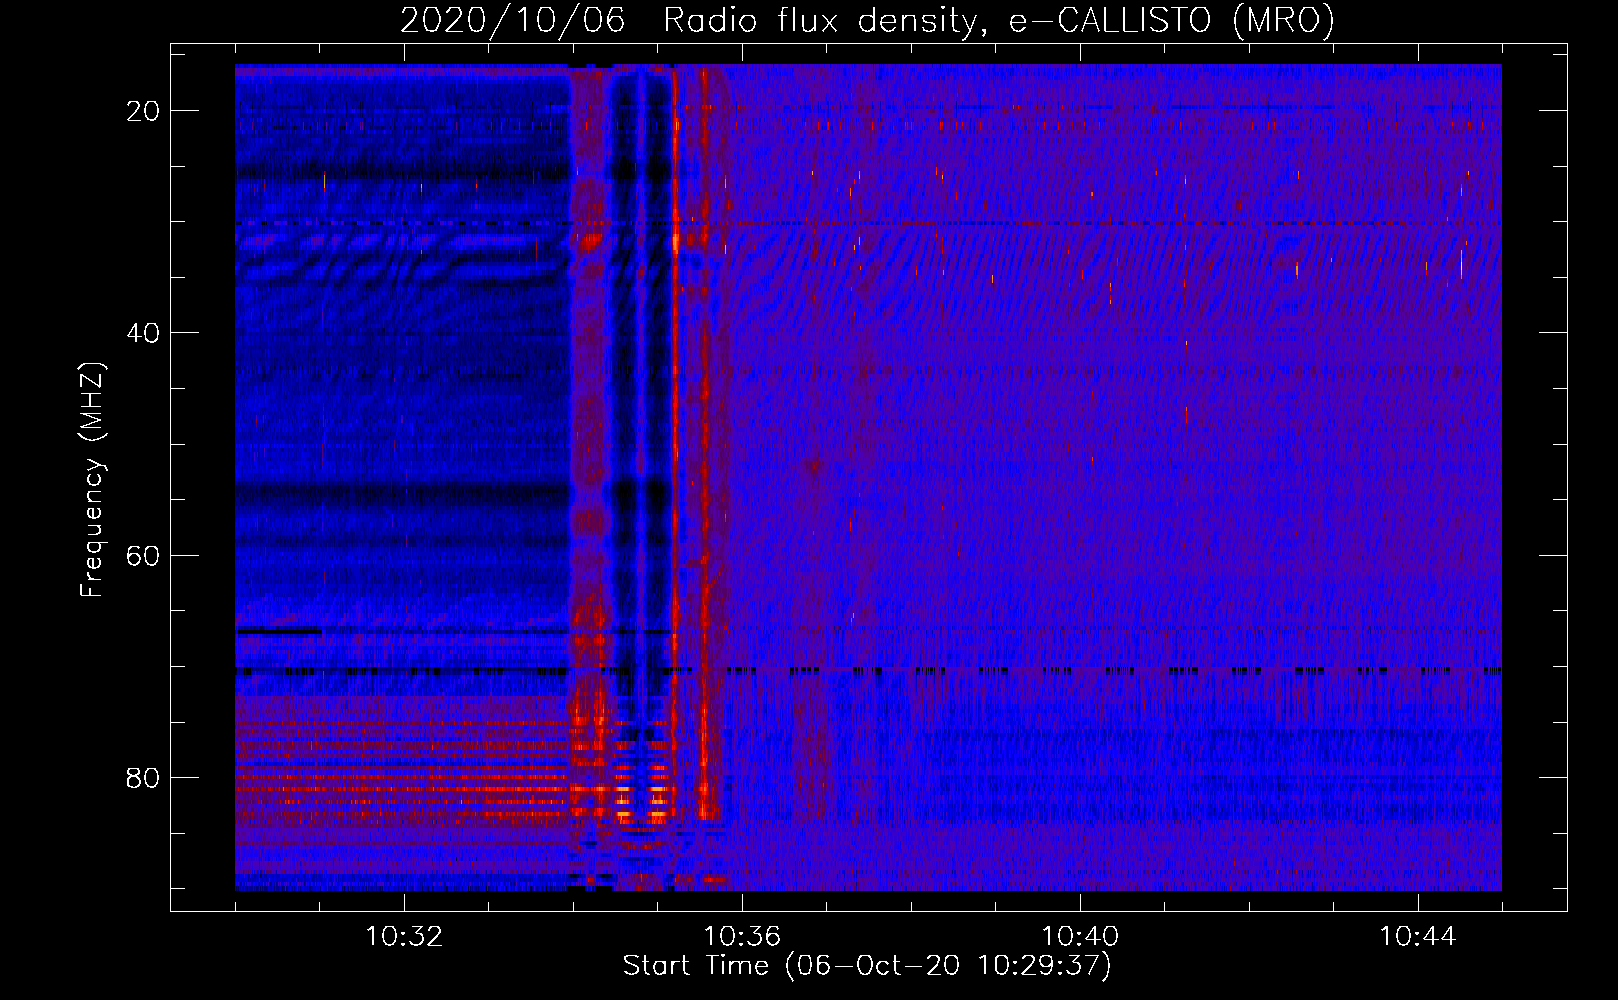Click the 'Frequency (MHZ)' axis label
The height and width of the screenshot is (1000, 1618).
tap(91, 480)
